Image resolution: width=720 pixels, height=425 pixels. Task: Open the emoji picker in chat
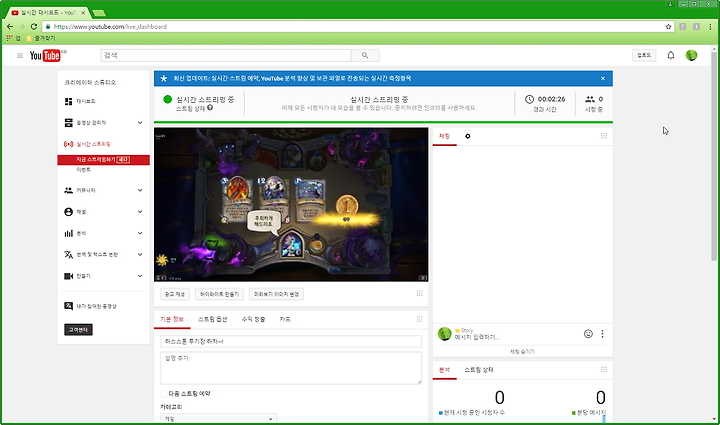[x=588, y=334]
